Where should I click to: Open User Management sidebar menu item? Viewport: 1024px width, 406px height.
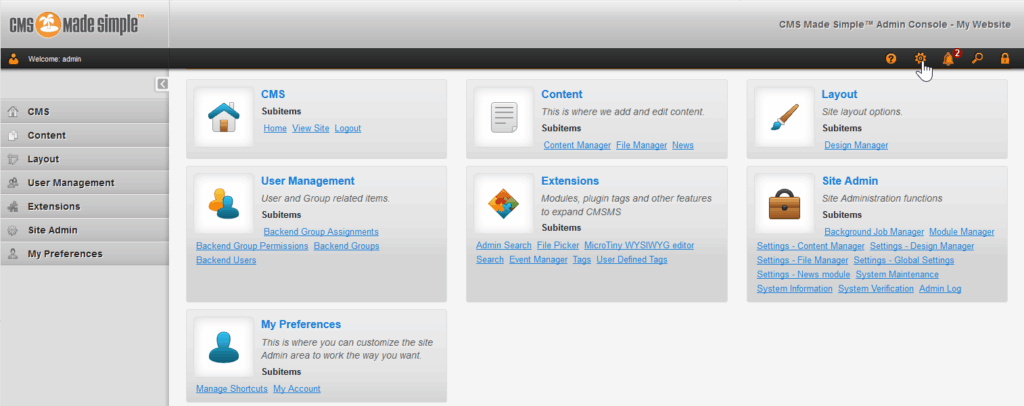[x=84, y=183]
